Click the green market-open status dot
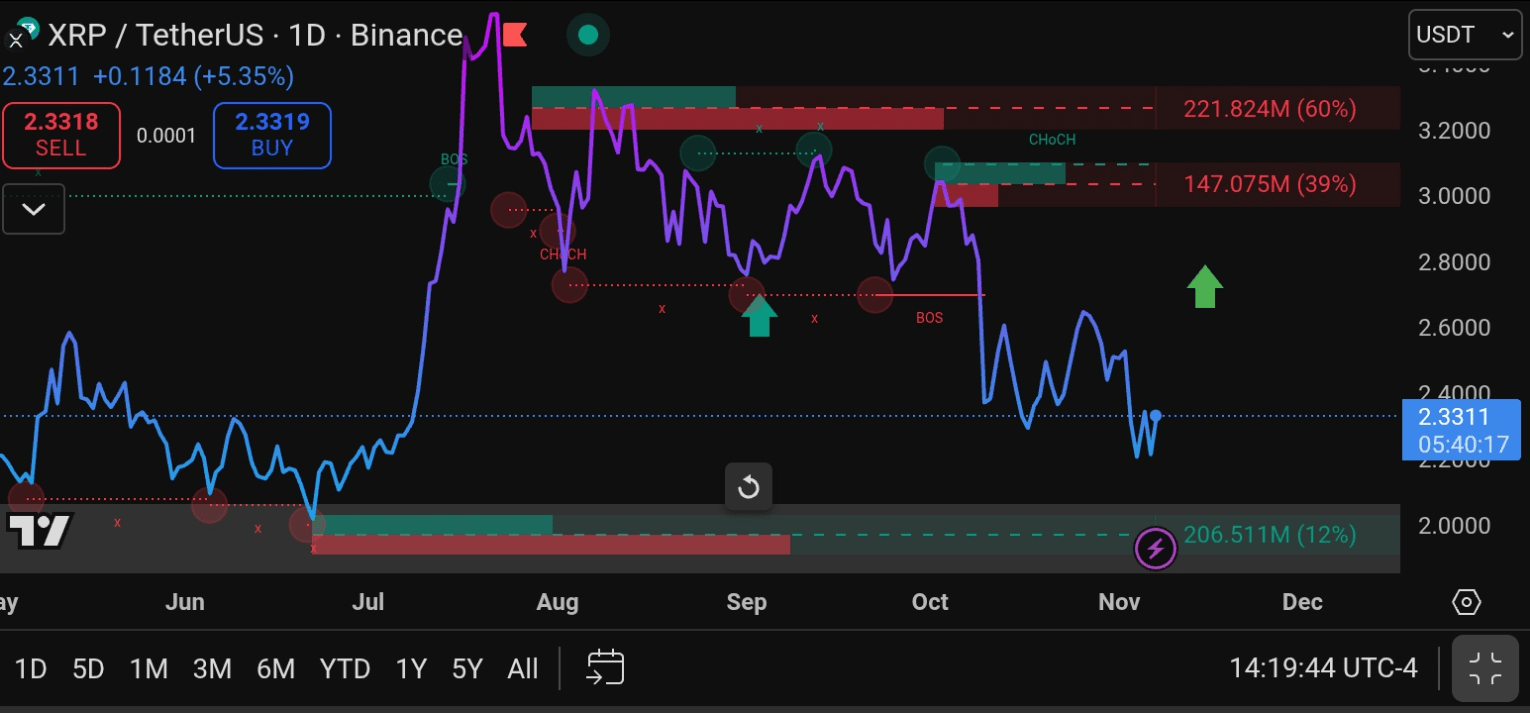1530x713 pixels. click(x=588, y=35)
